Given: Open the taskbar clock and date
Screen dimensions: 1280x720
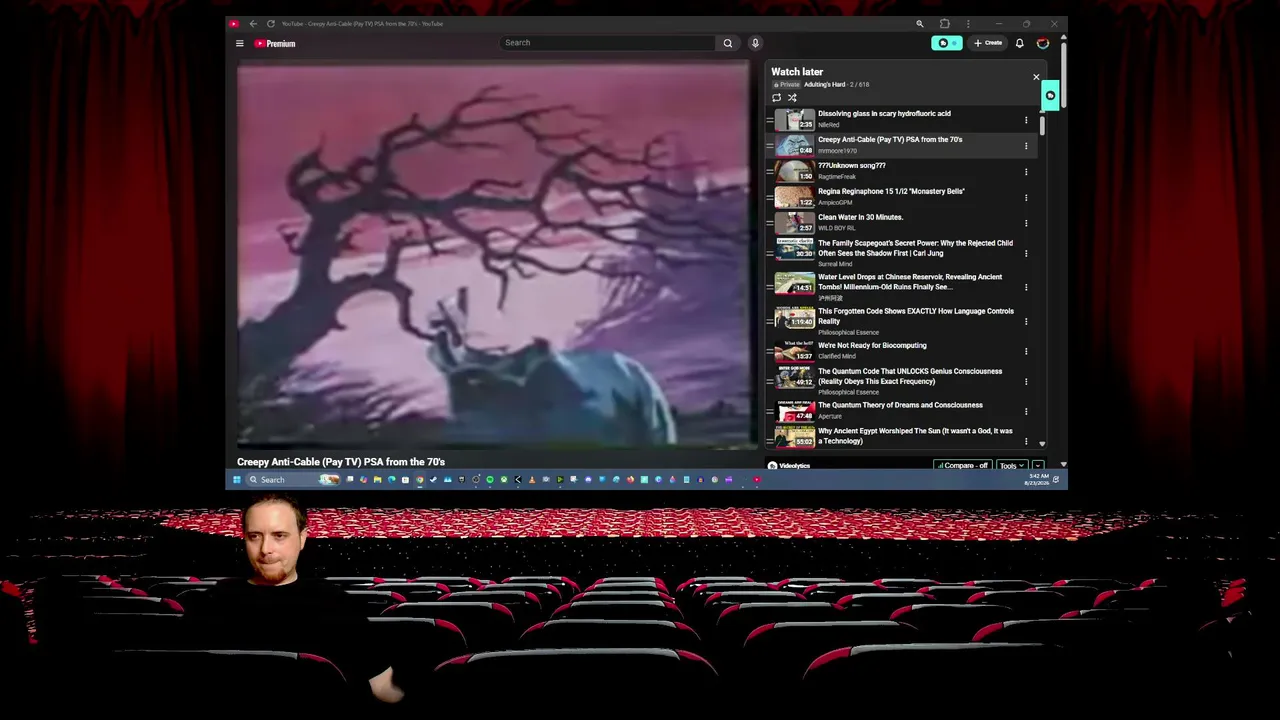Looking at the screenshot, I should (1035, 480).
